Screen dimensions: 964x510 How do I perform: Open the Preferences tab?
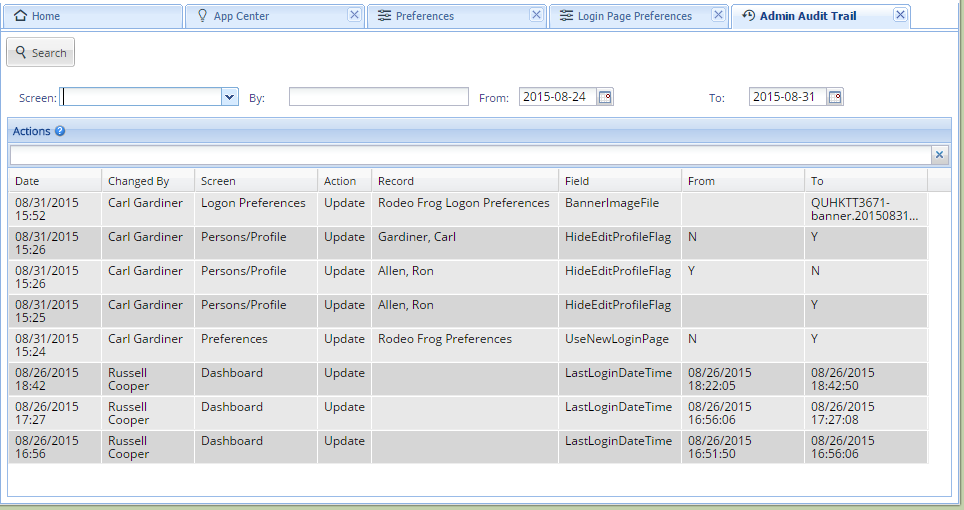pos(456,16)
